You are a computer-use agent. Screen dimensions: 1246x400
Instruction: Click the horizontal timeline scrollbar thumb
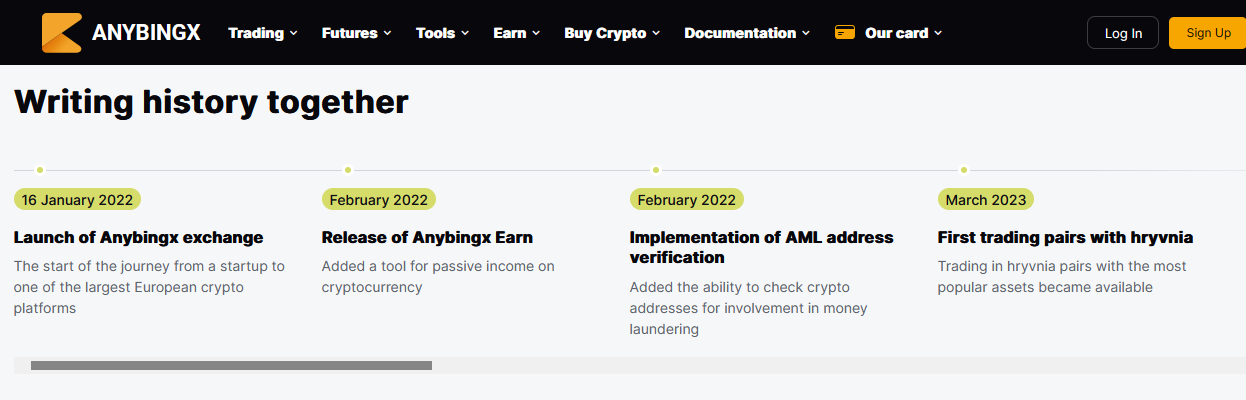(x=231, y=366)
